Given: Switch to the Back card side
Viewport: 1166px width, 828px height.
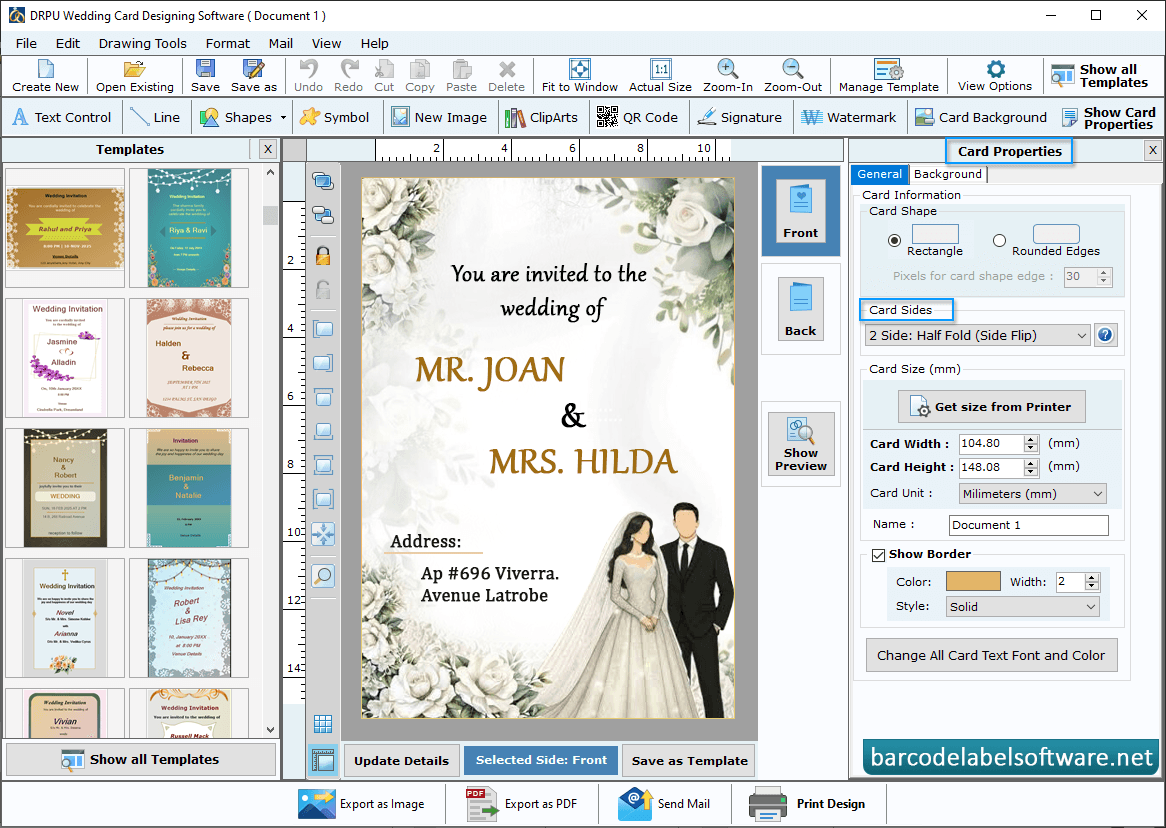Looking at the screenshot, I should 800,309.
